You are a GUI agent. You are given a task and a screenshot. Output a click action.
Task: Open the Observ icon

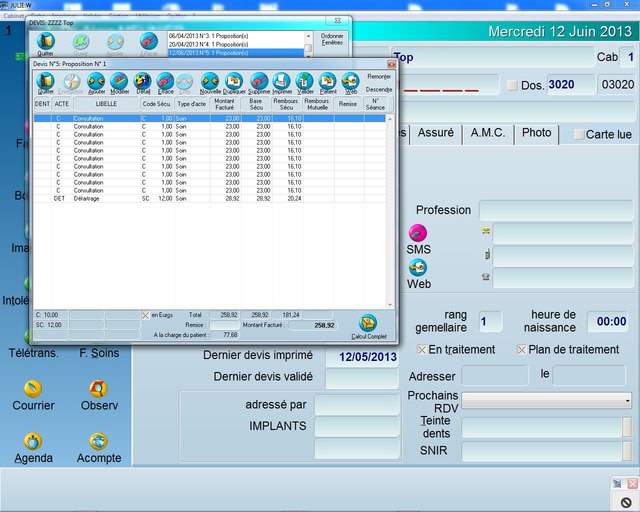pyautogui.click(x=98, y=388)
